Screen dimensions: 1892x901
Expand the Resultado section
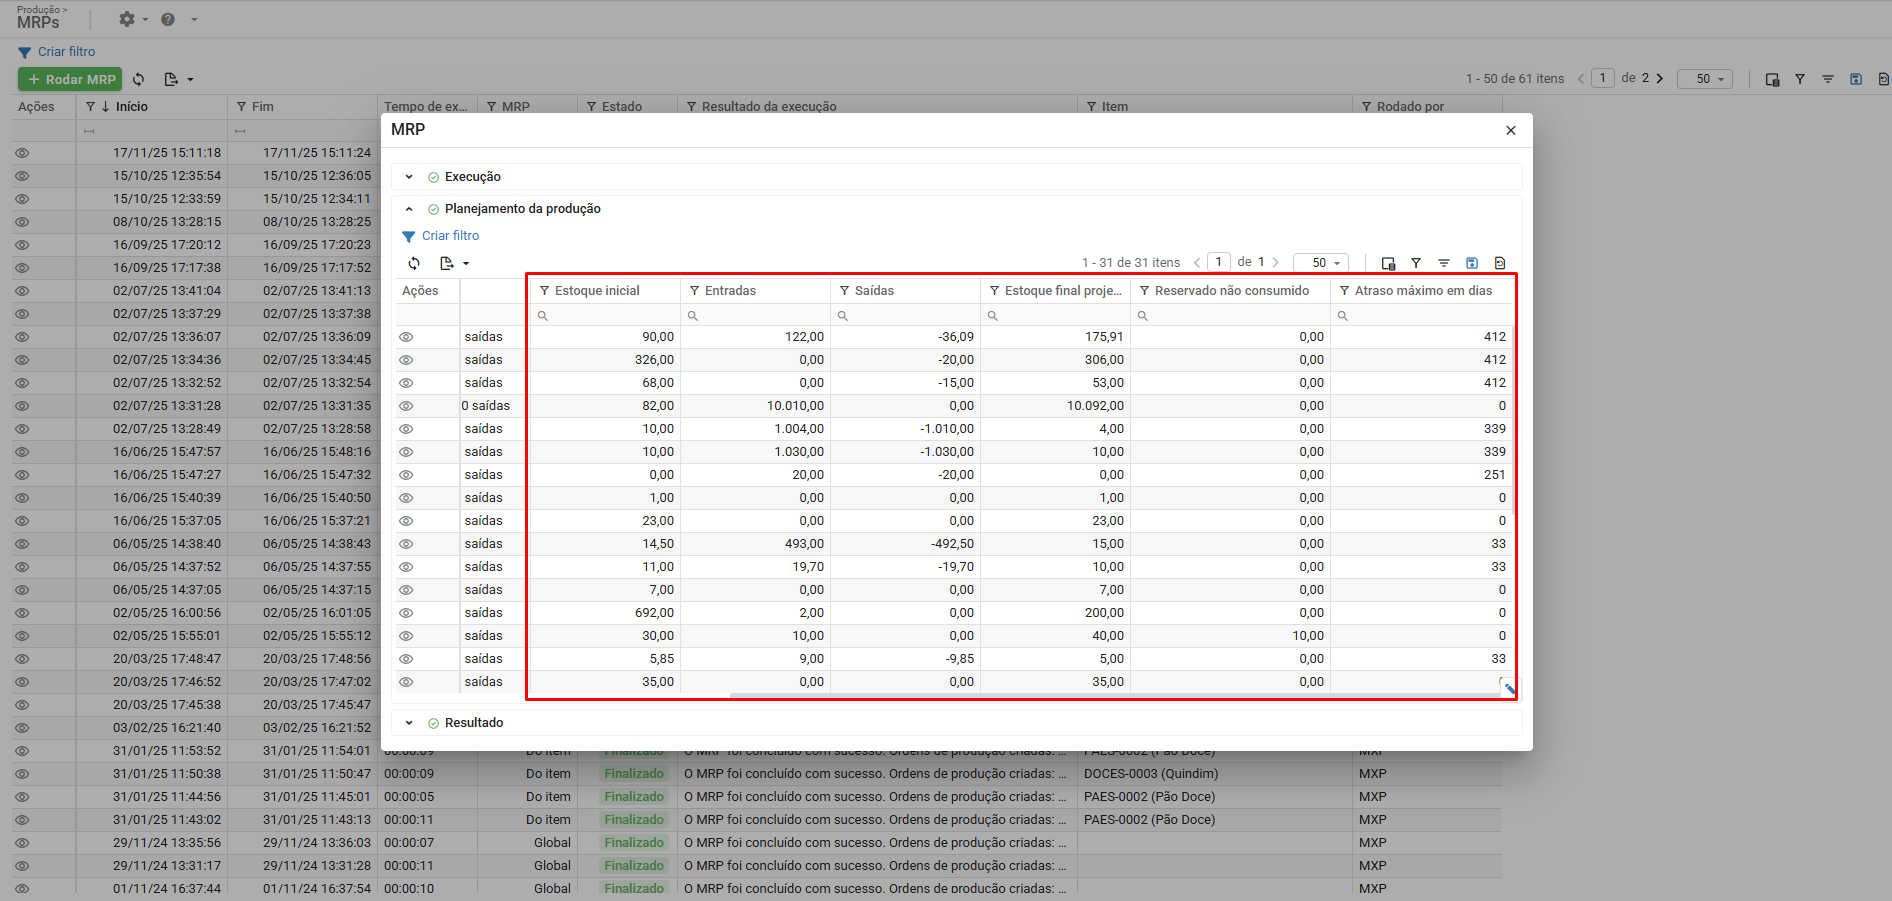(x=409, y=723)
